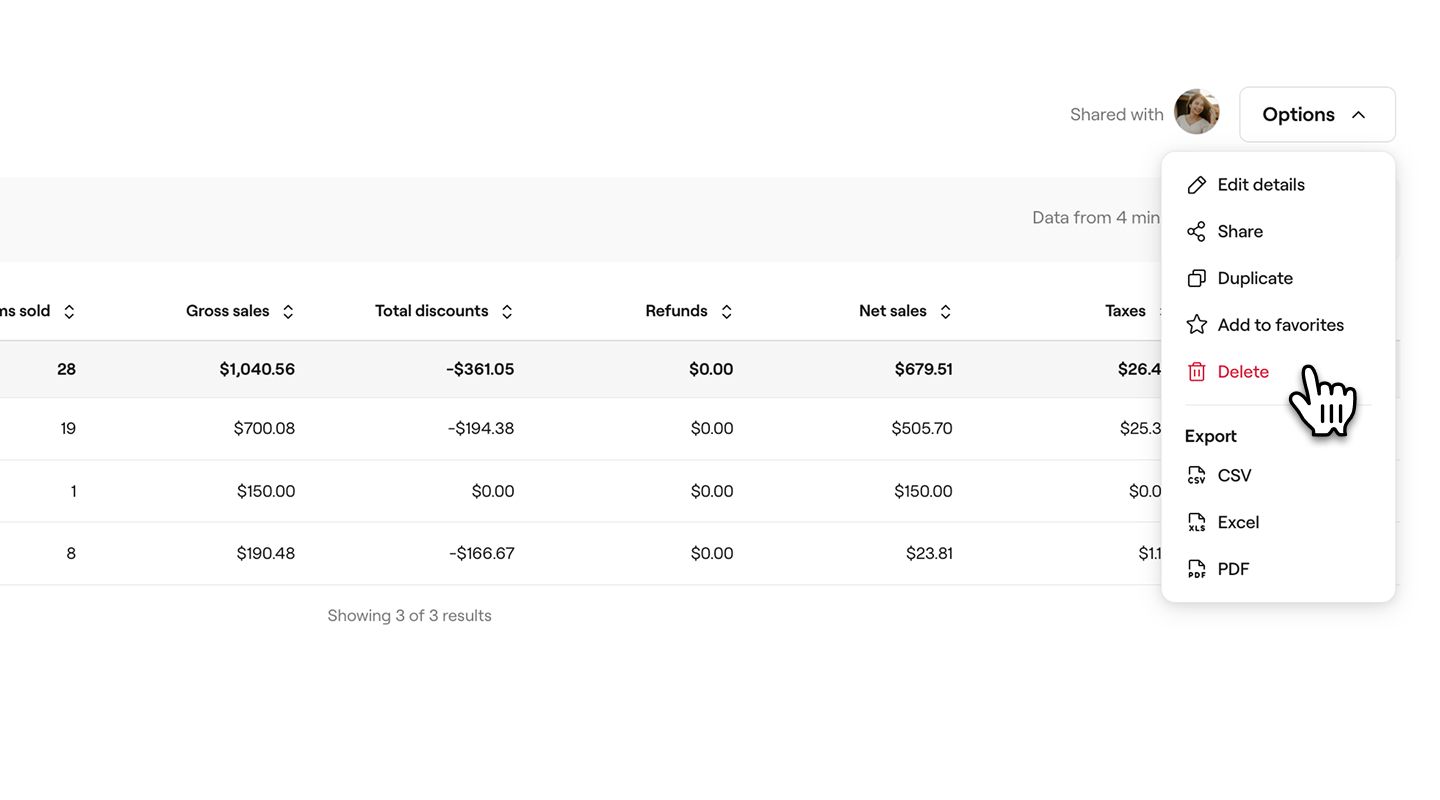Viewport: 1440px width, 800px height.
Task: Toggle sort order on Net sales column
Action: pos(945,312)
